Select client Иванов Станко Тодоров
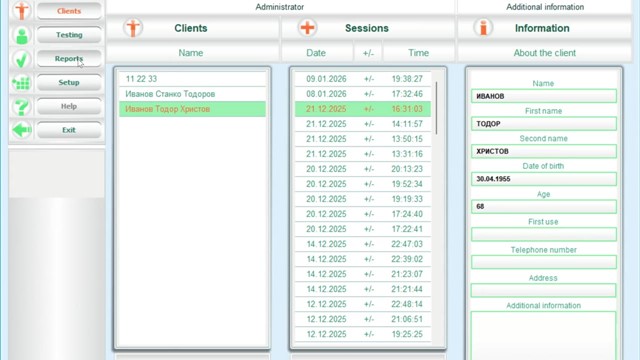The height and width of the screenshot is (360, 640). coord(192,94)
